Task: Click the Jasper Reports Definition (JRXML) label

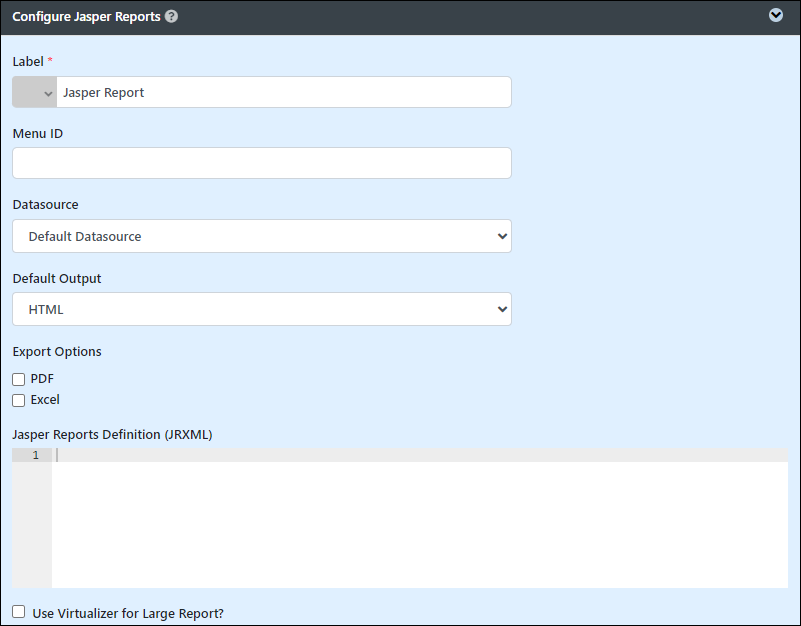Action: 112,434
